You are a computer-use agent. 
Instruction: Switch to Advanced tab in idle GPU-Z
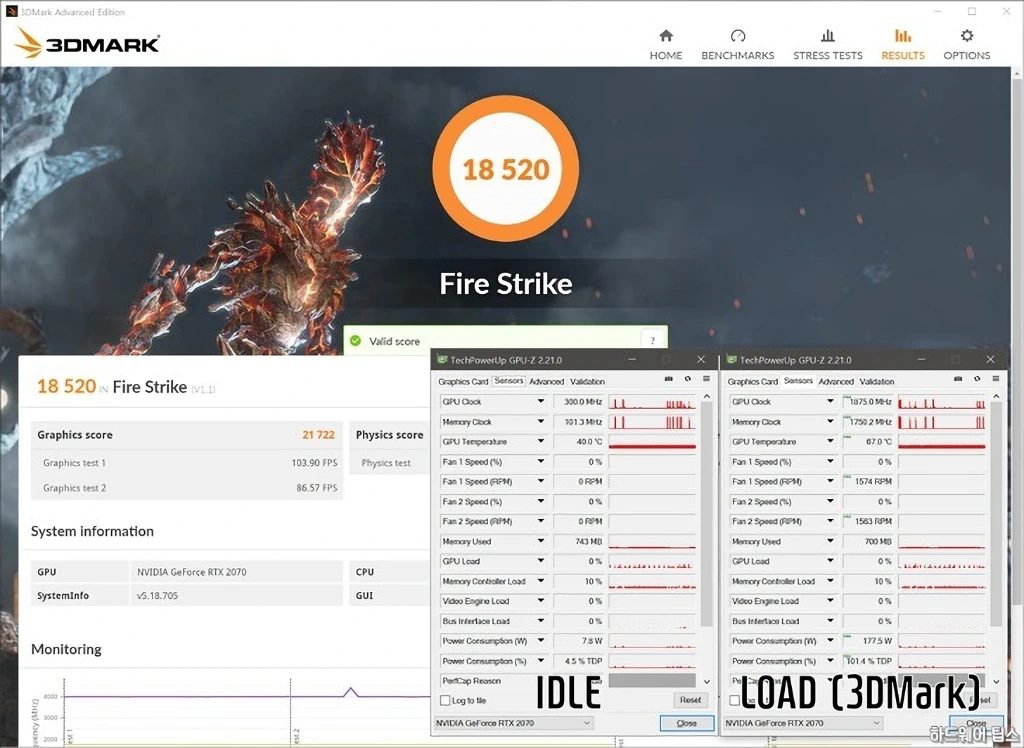coord(547,382)
